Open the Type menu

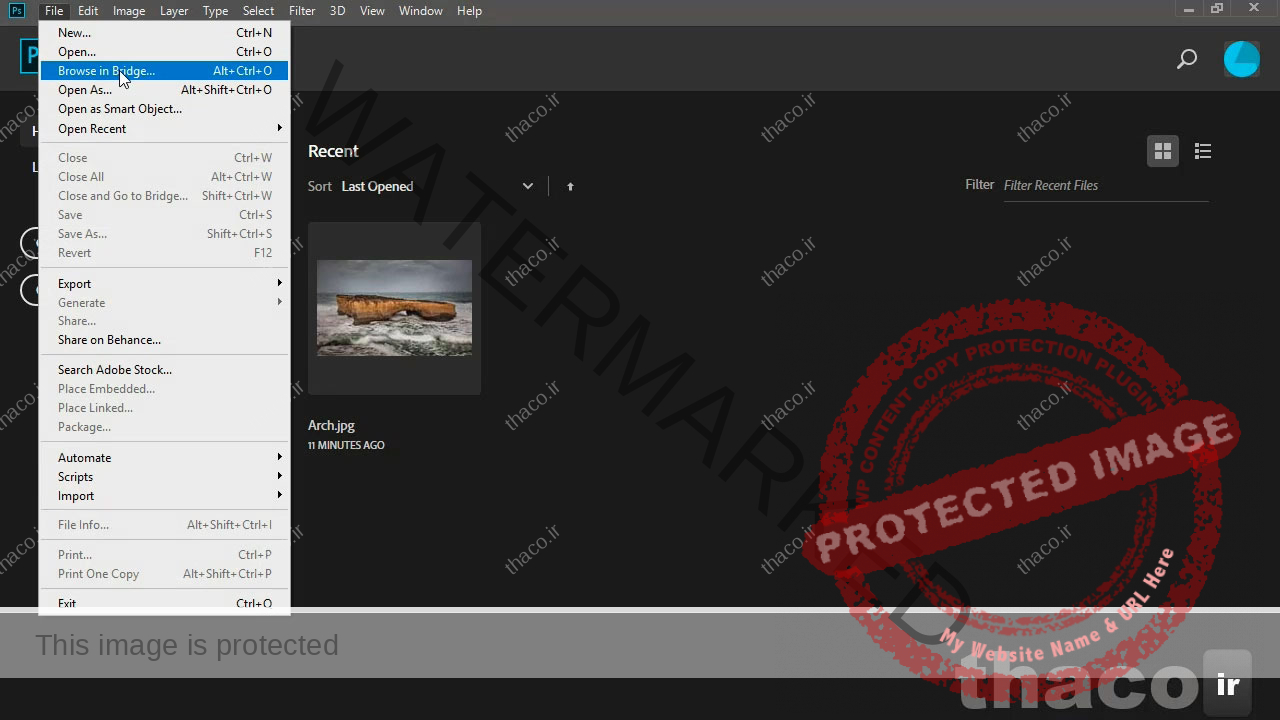click(x=215, y=10)
